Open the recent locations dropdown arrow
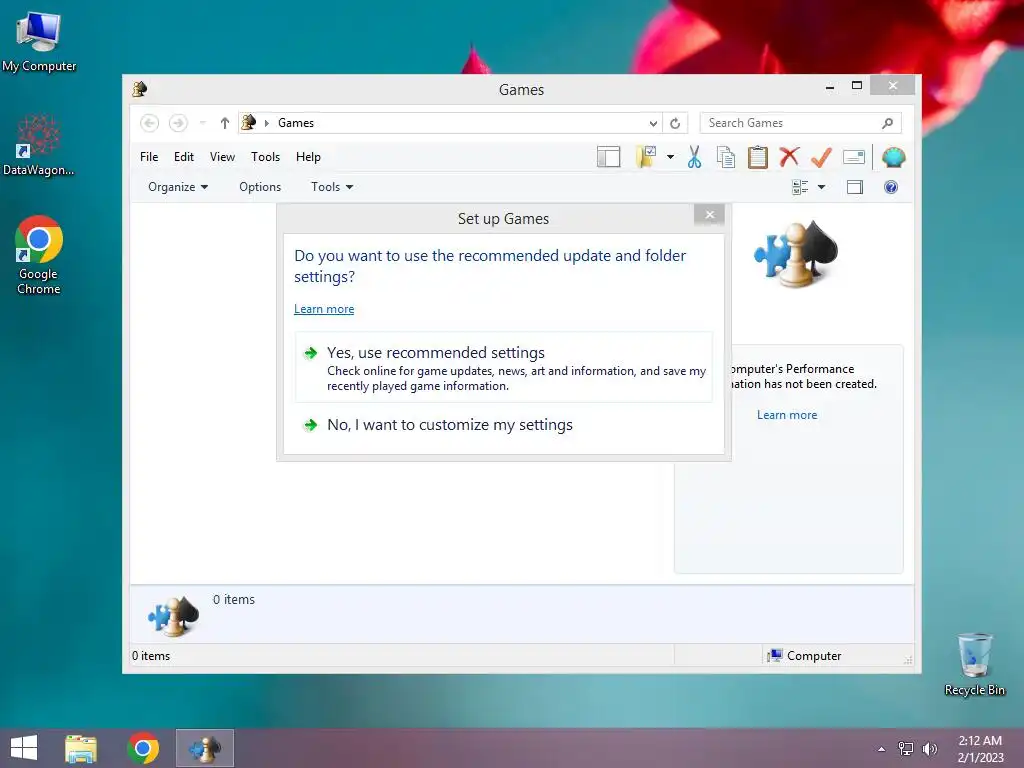 (202, 123)
